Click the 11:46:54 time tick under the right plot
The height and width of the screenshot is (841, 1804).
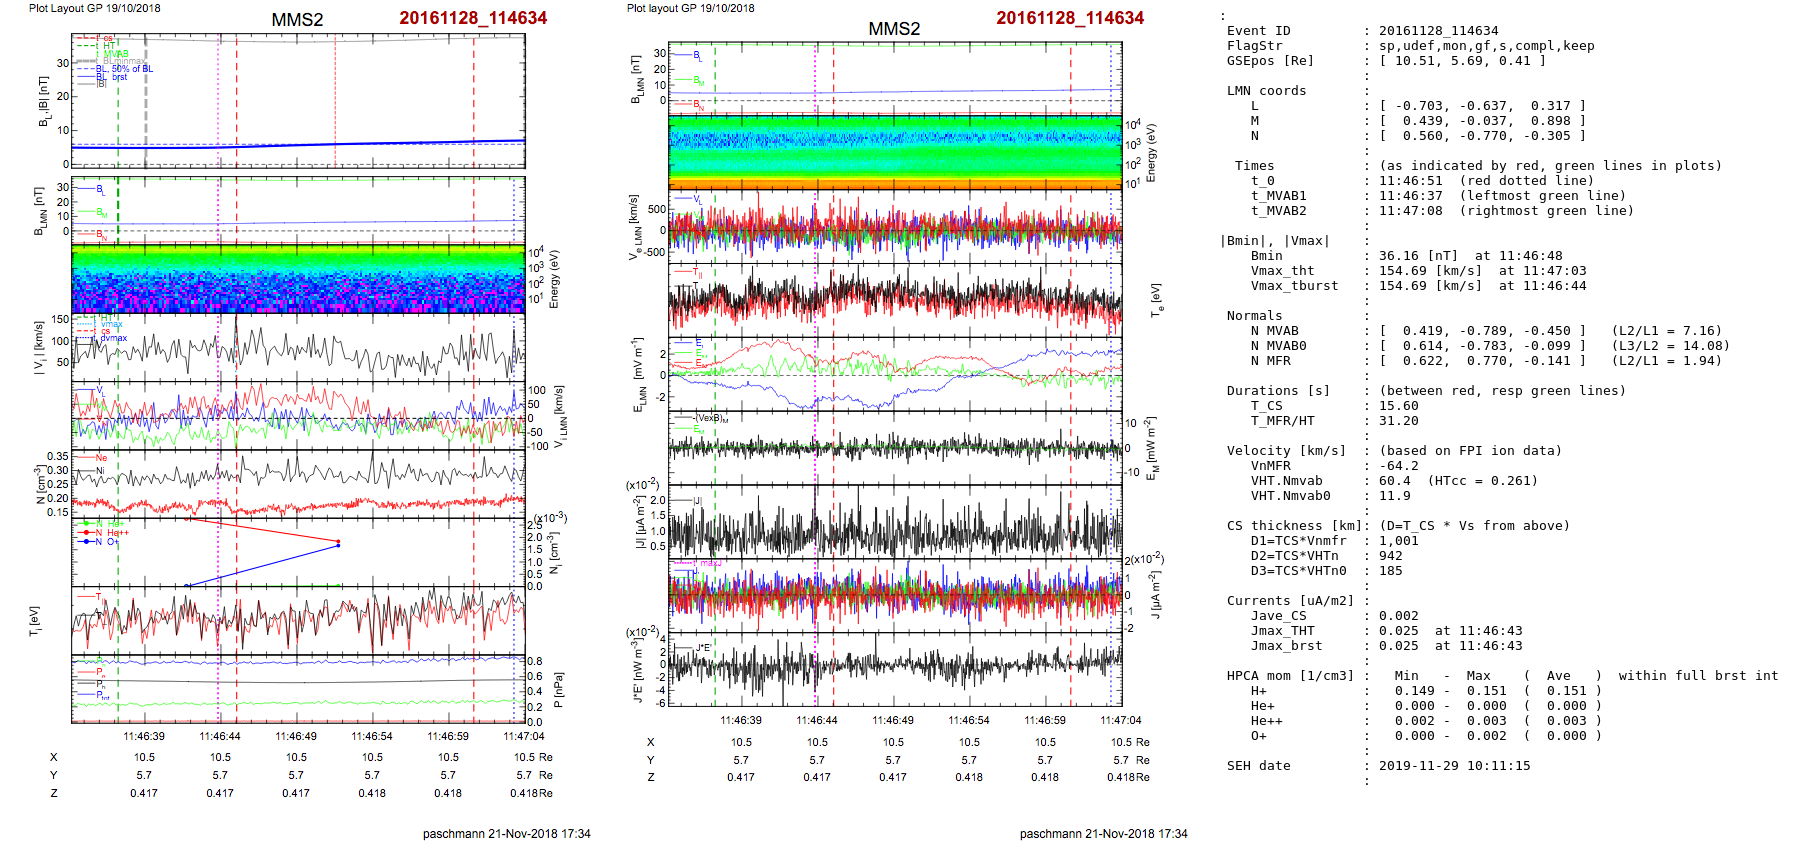point(968,720)
